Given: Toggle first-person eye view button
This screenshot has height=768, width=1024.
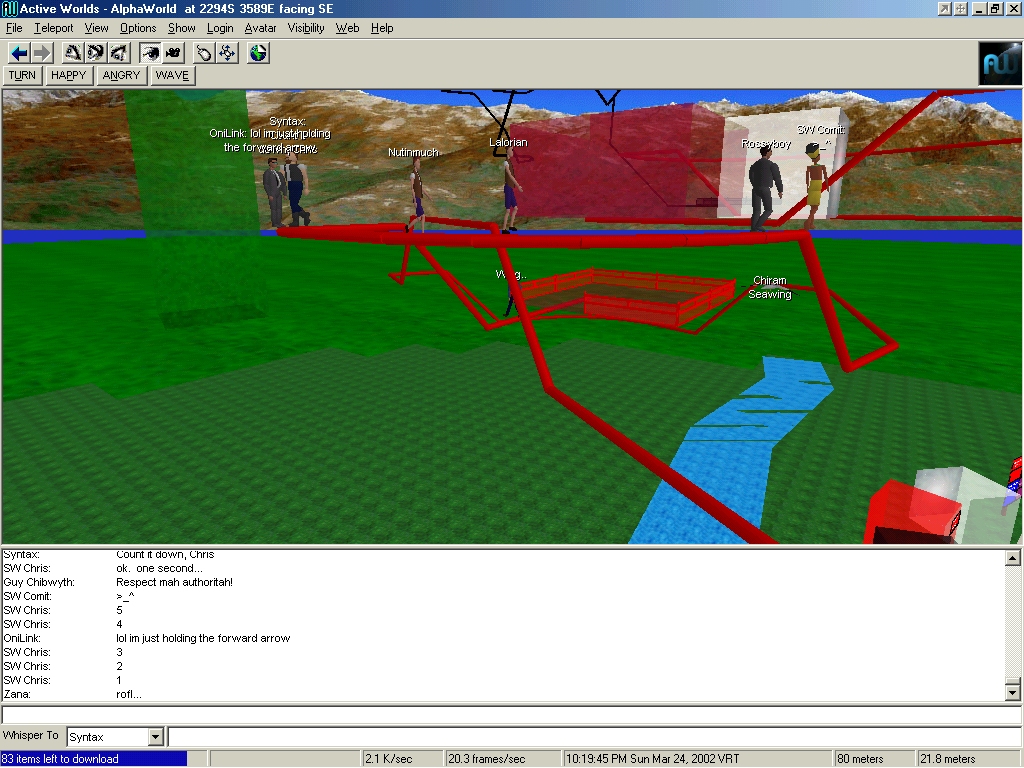Looking at the screenshot, I should coord(150,53).
